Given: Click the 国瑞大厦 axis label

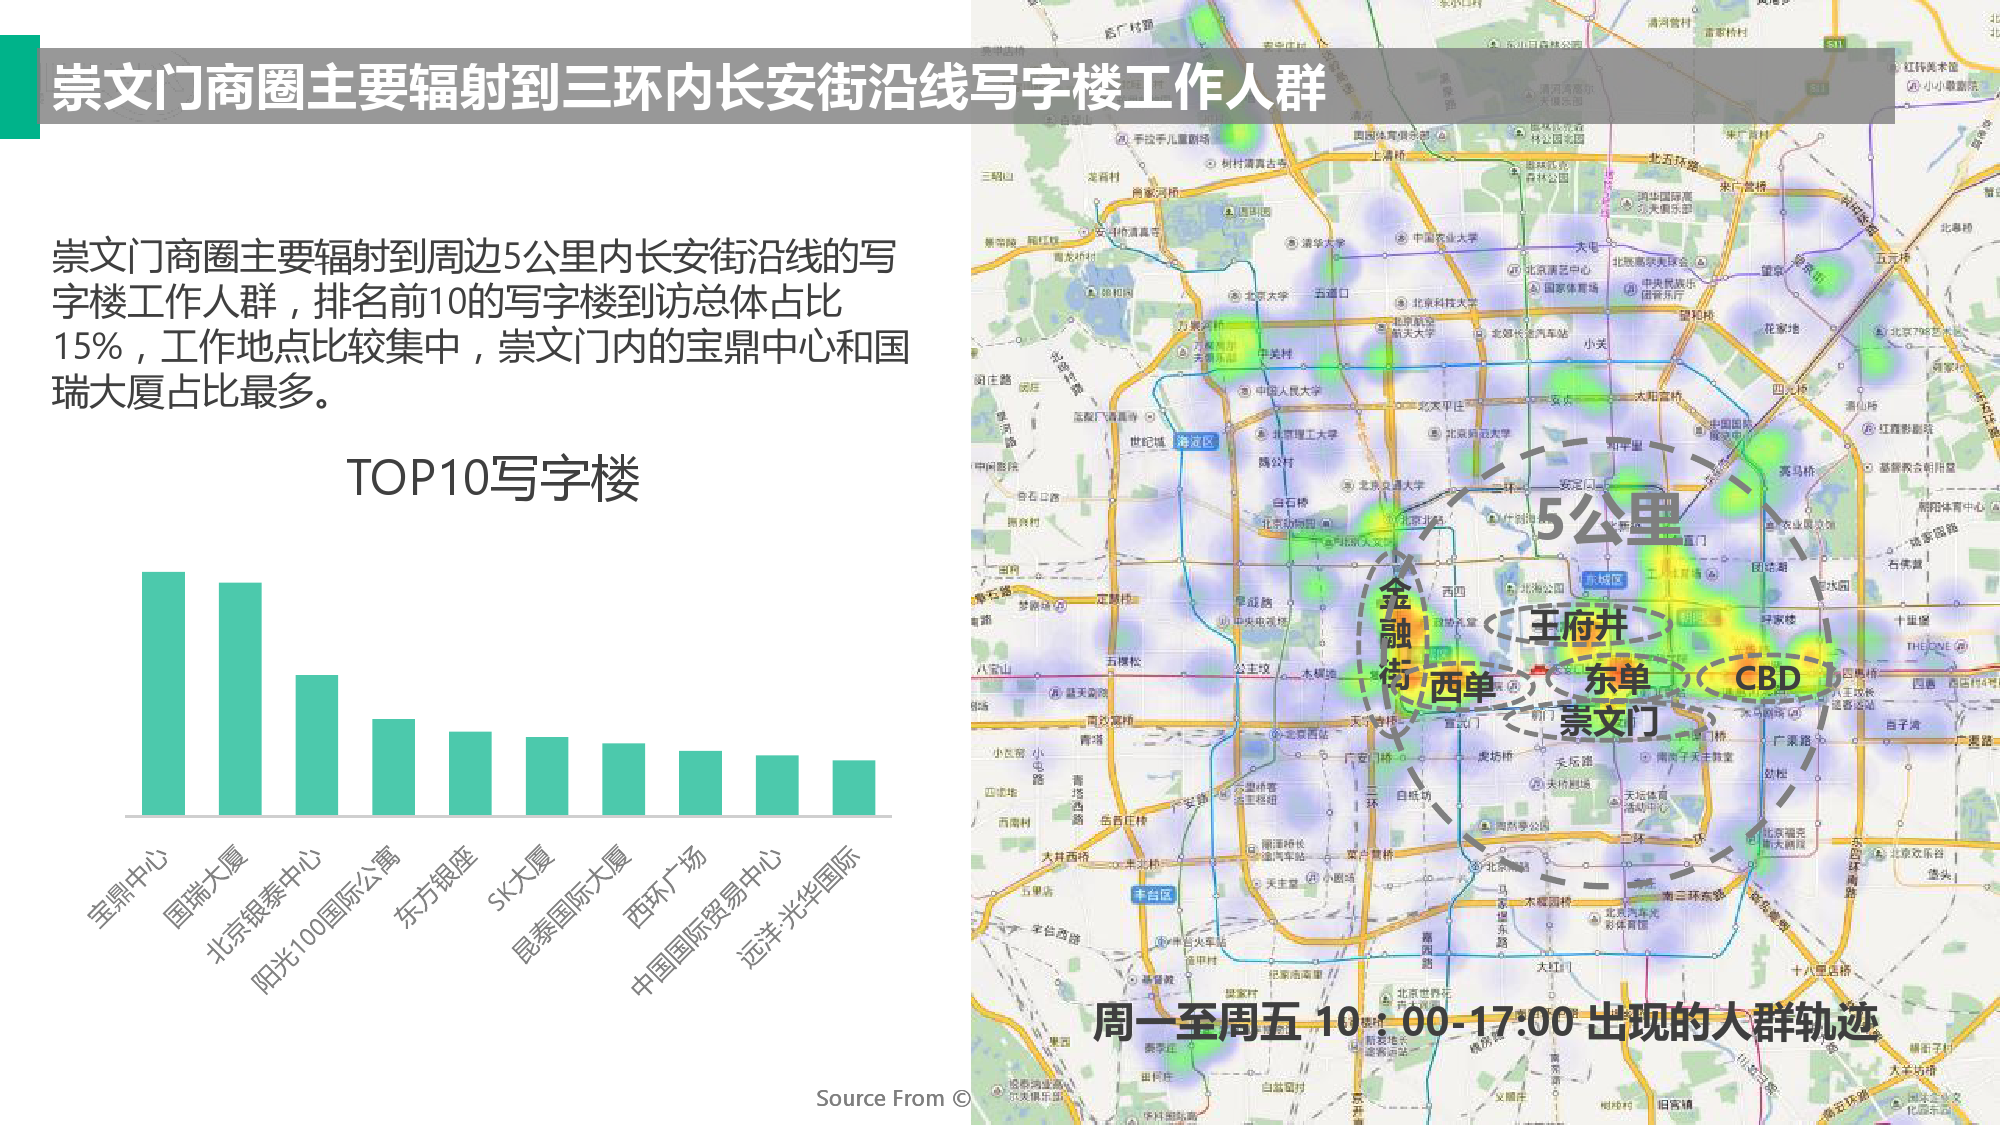Looking at the screenshot, I should [x=205, y=886].
